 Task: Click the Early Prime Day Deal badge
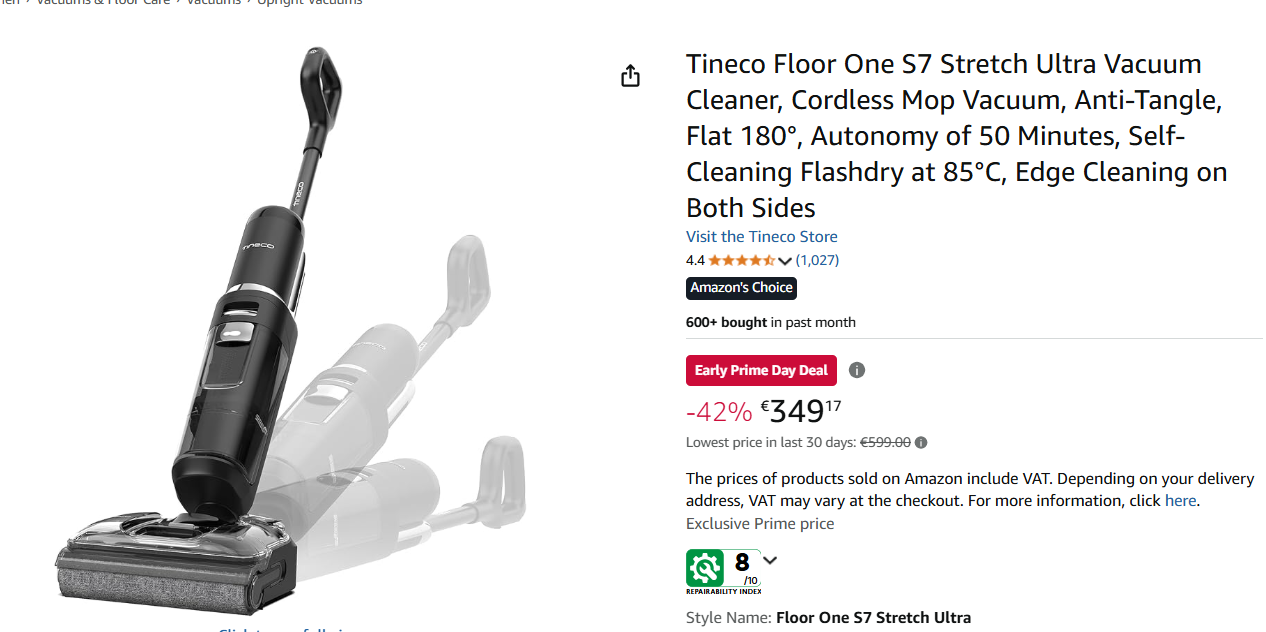pos(761,370)
